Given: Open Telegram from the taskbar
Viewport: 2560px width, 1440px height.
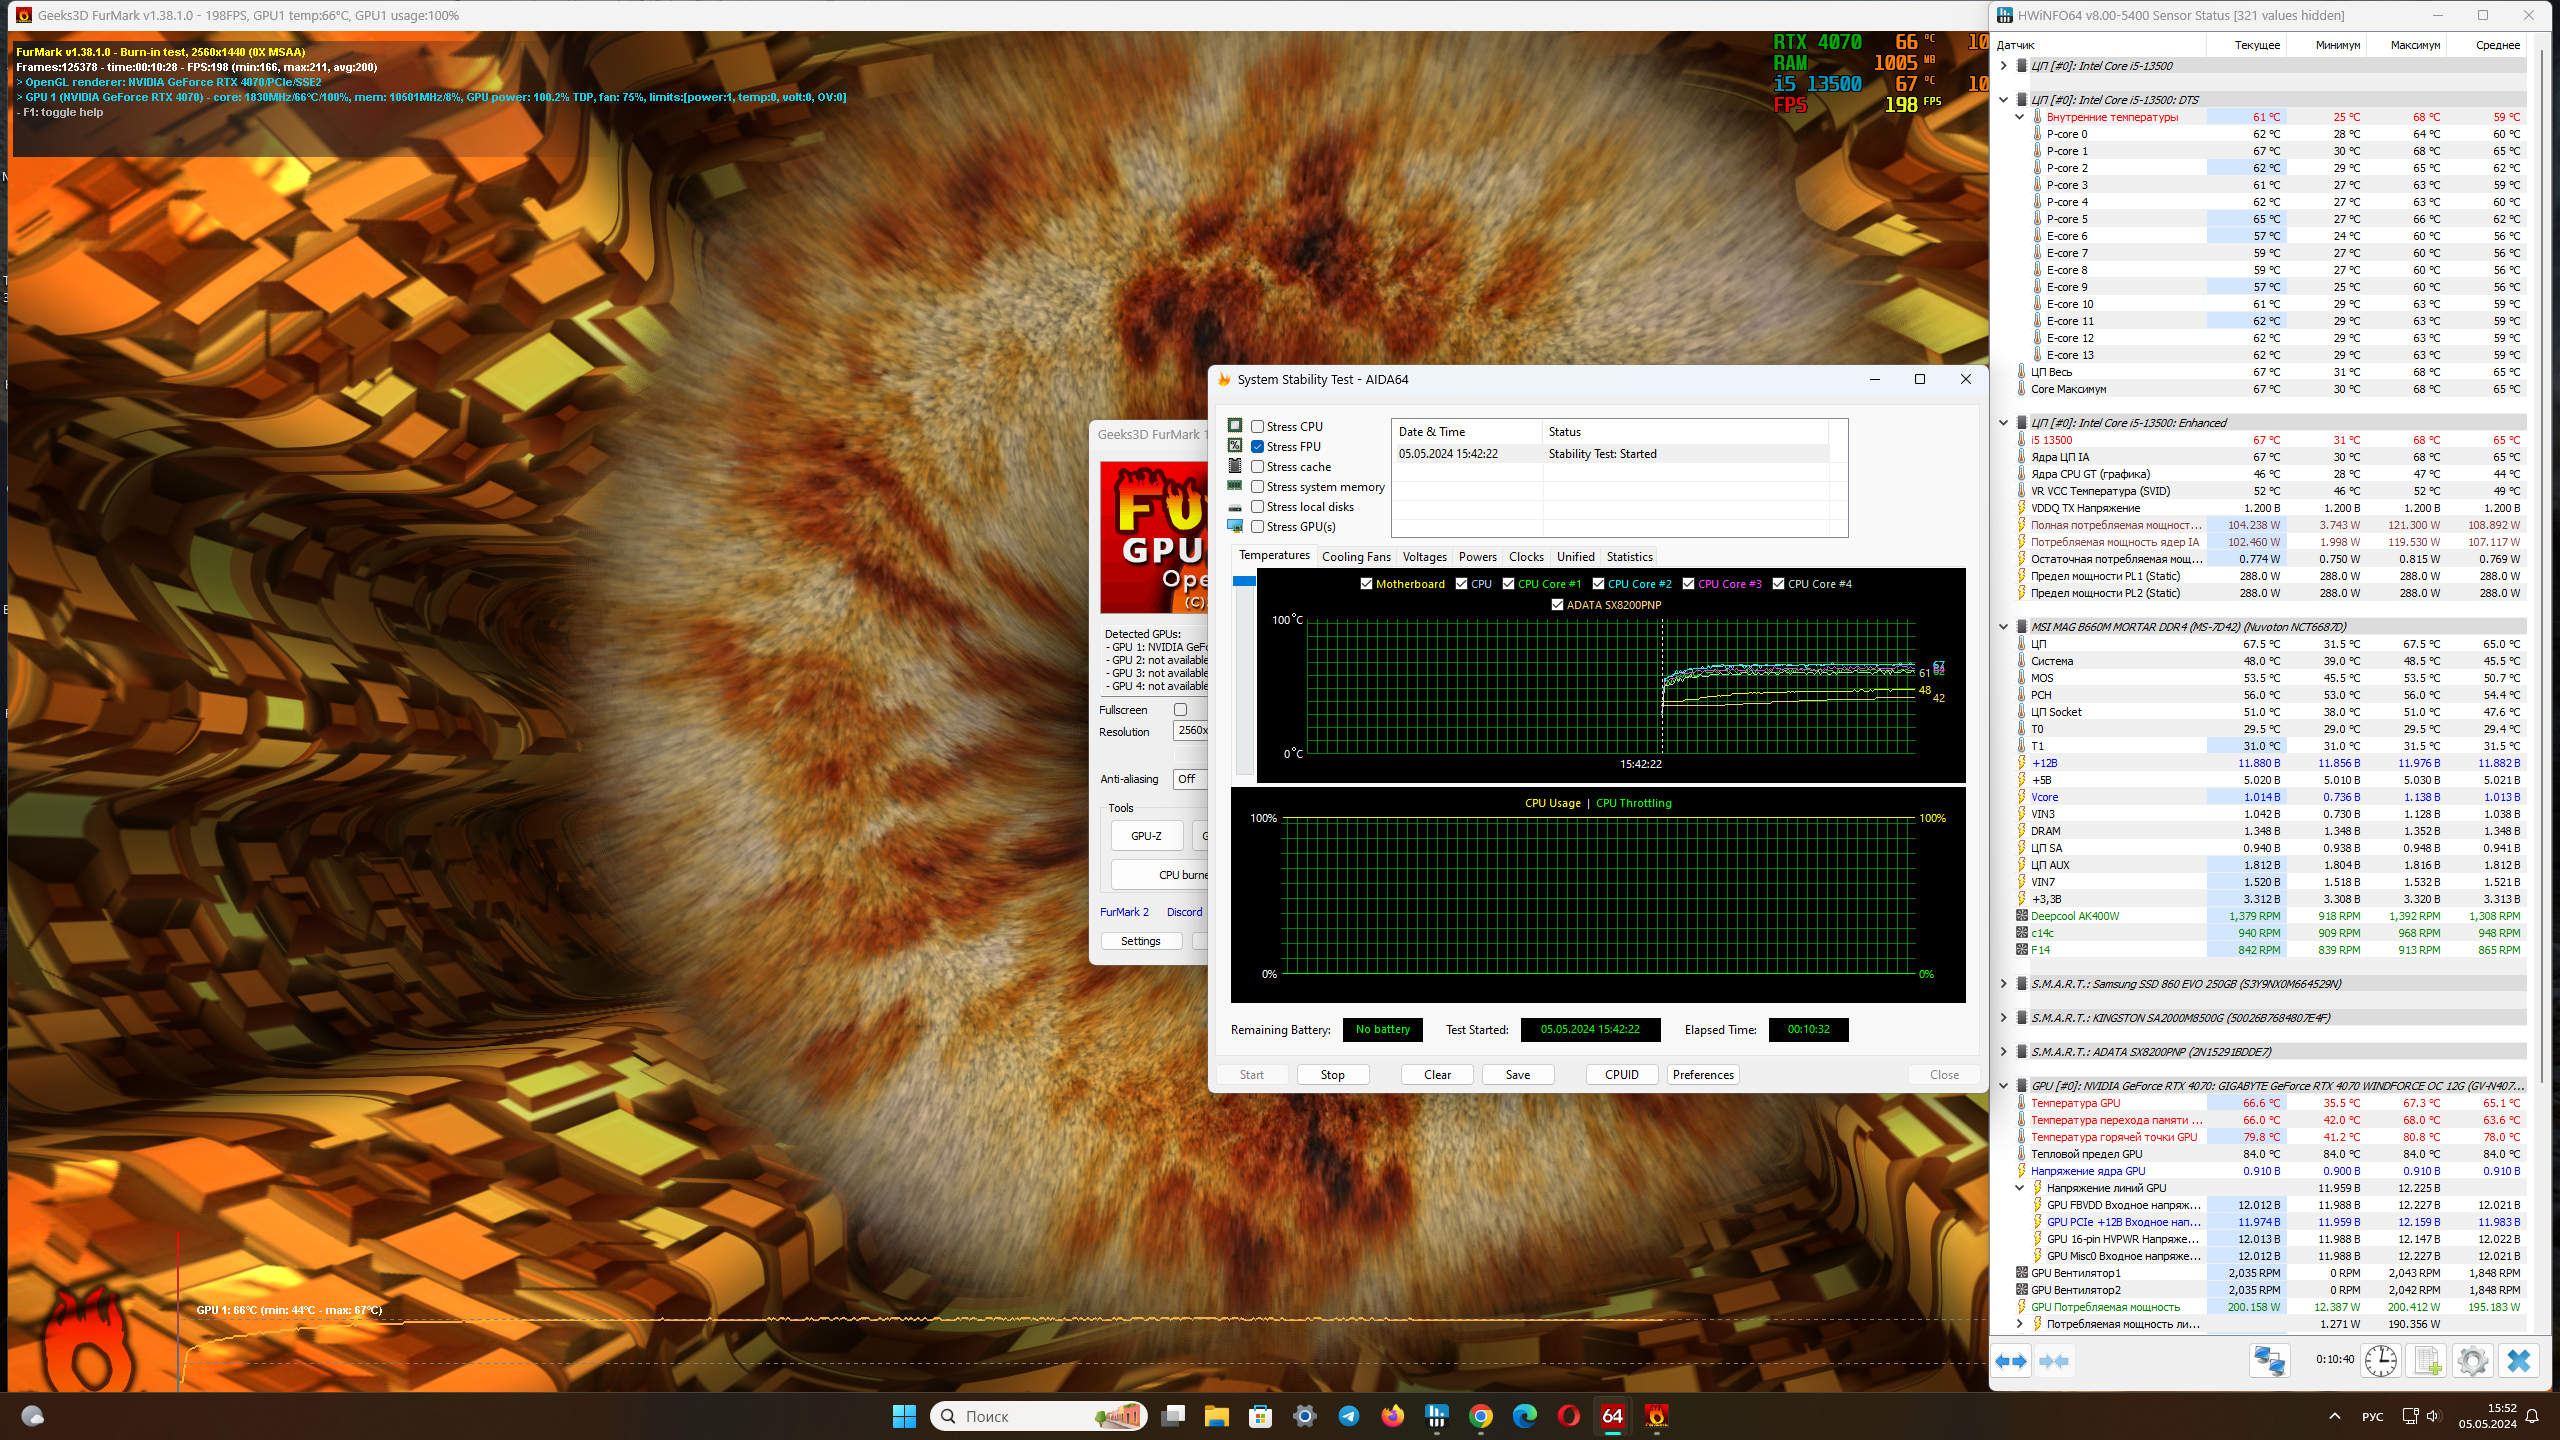Looking at the screenshot, I should 1348,1416.
